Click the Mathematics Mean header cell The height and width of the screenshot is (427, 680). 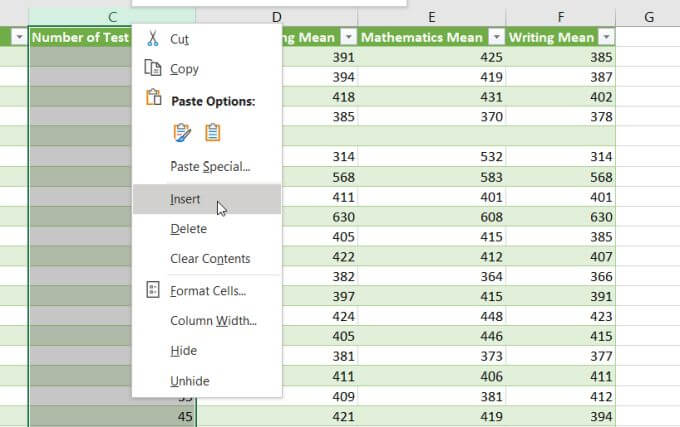click(432, 37)
